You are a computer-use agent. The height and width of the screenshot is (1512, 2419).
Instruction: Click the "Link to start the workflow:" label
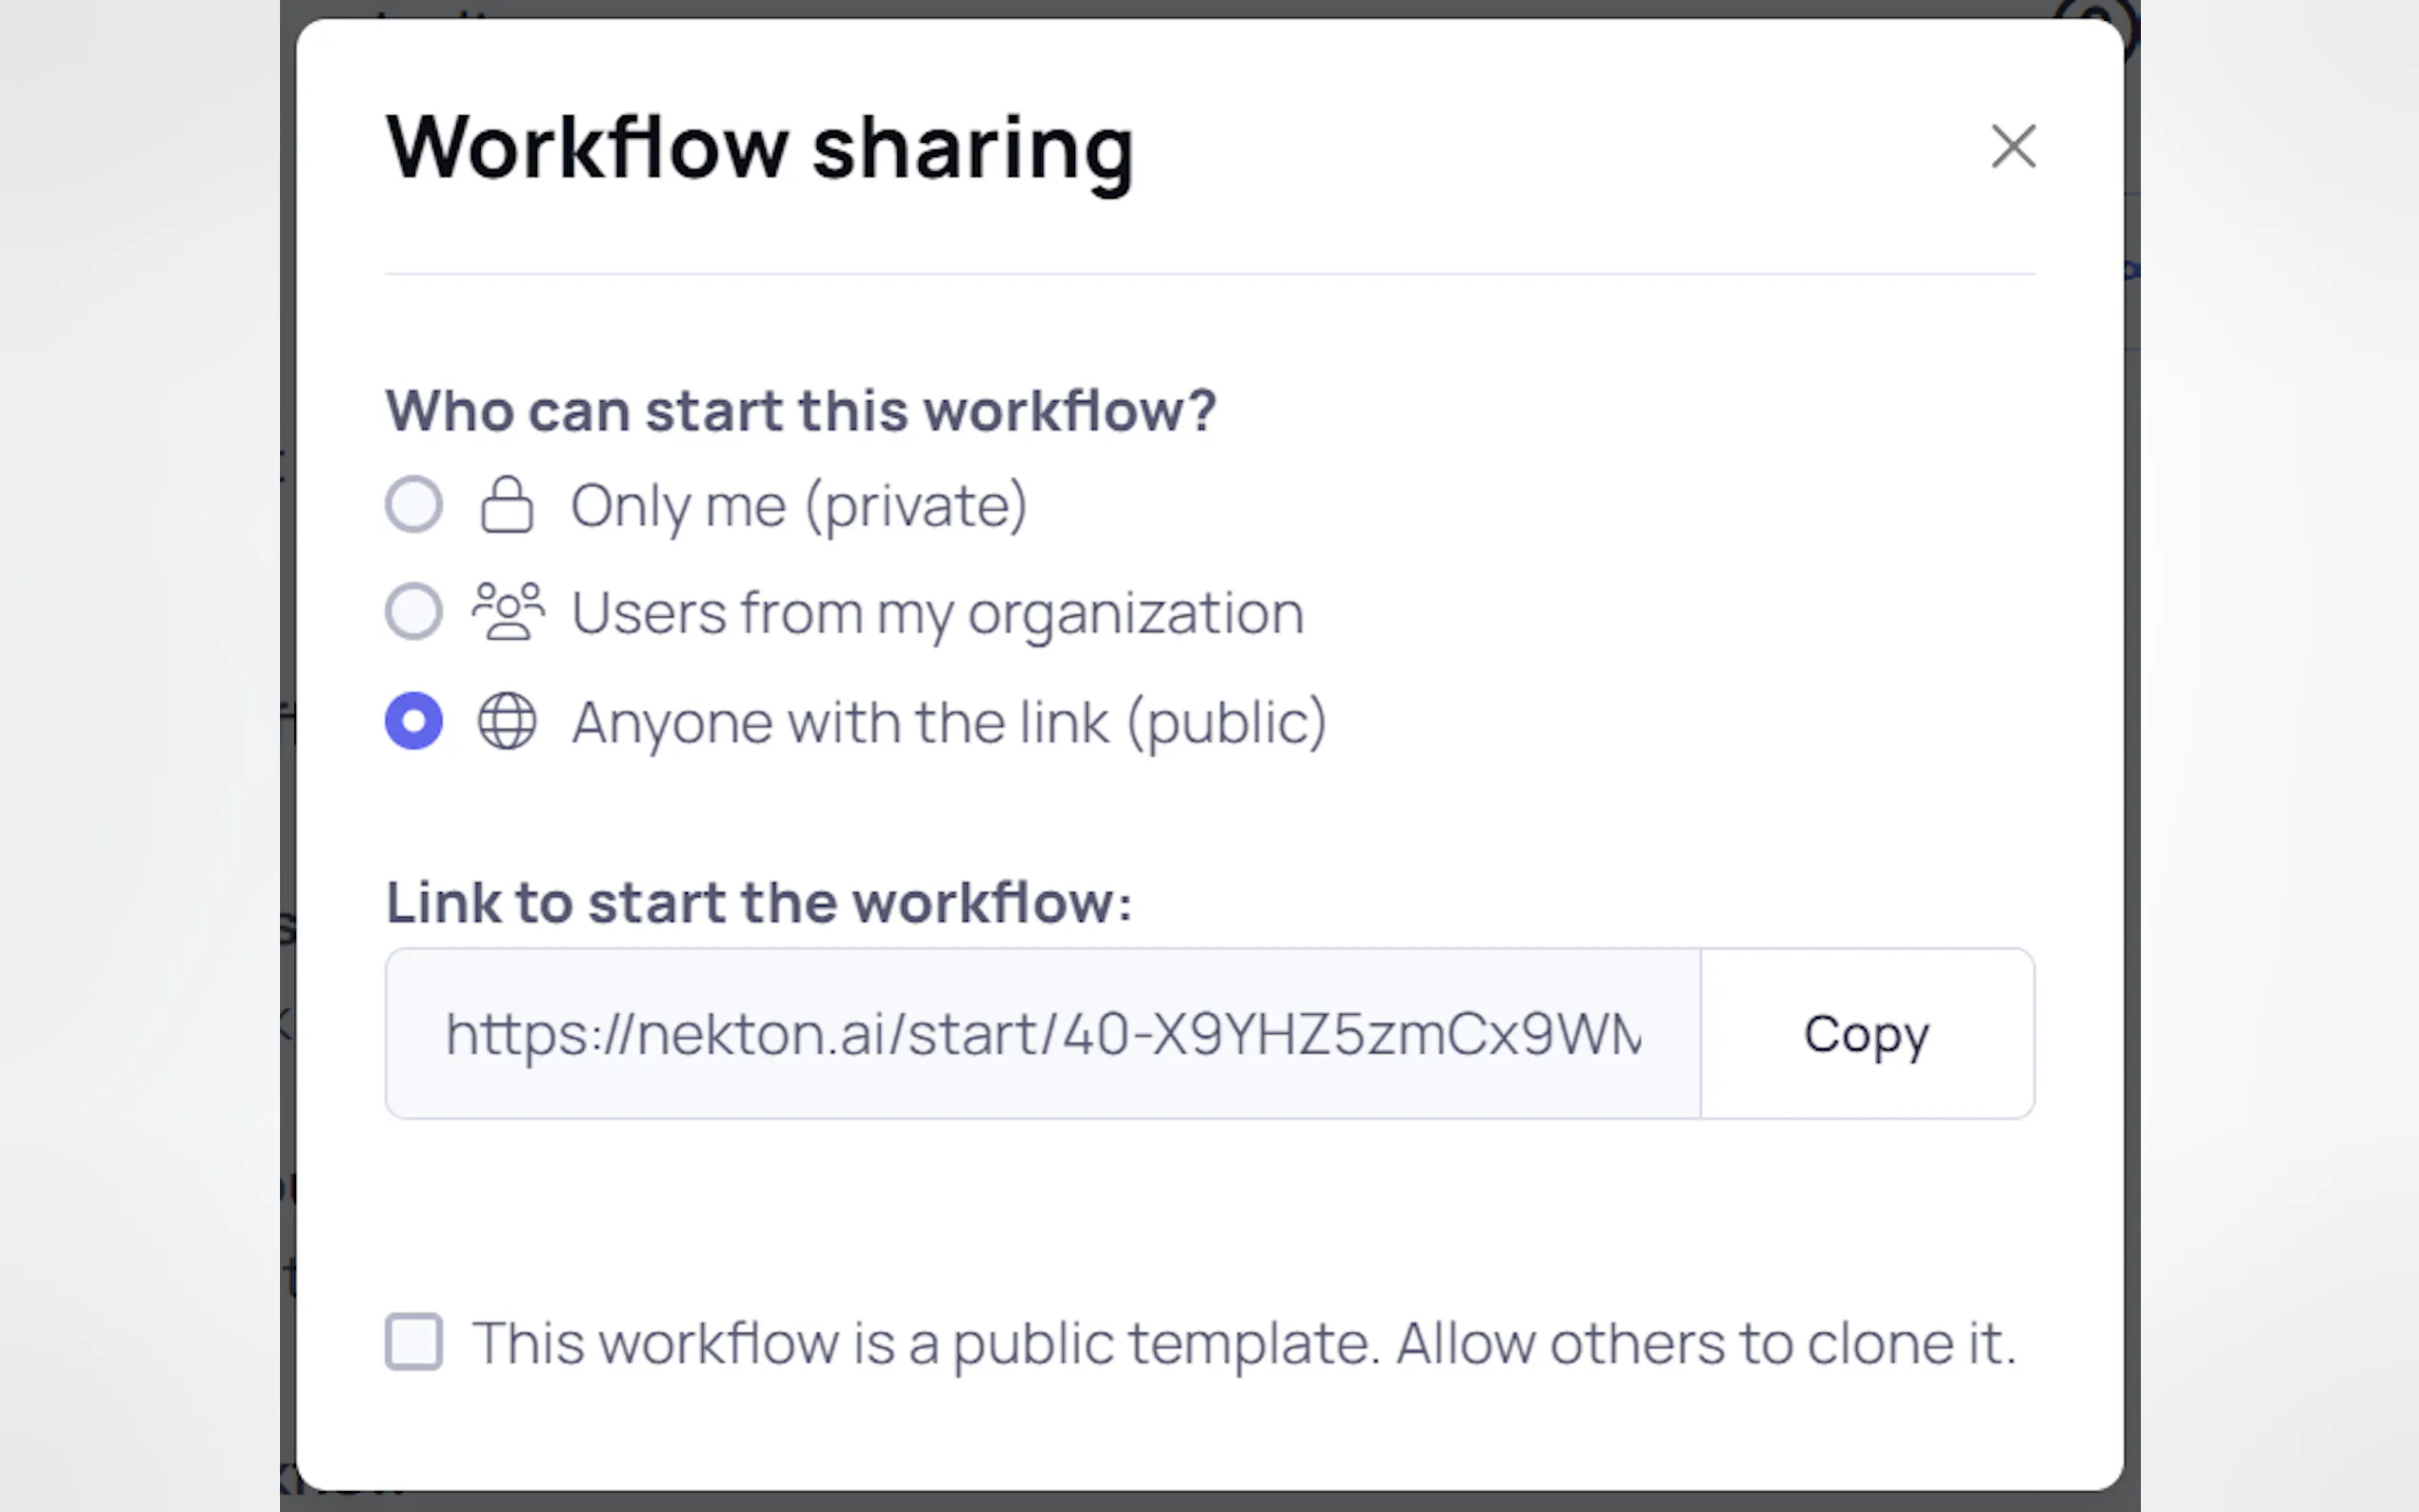[759, 902]
